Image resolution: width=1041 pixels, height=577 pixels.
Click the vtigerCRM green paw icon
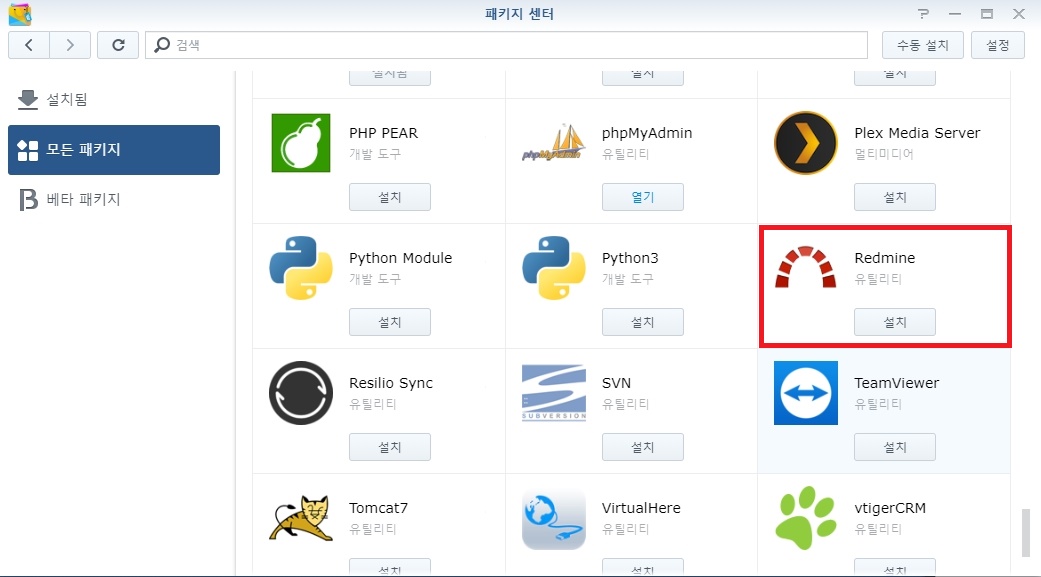(805, 518)
